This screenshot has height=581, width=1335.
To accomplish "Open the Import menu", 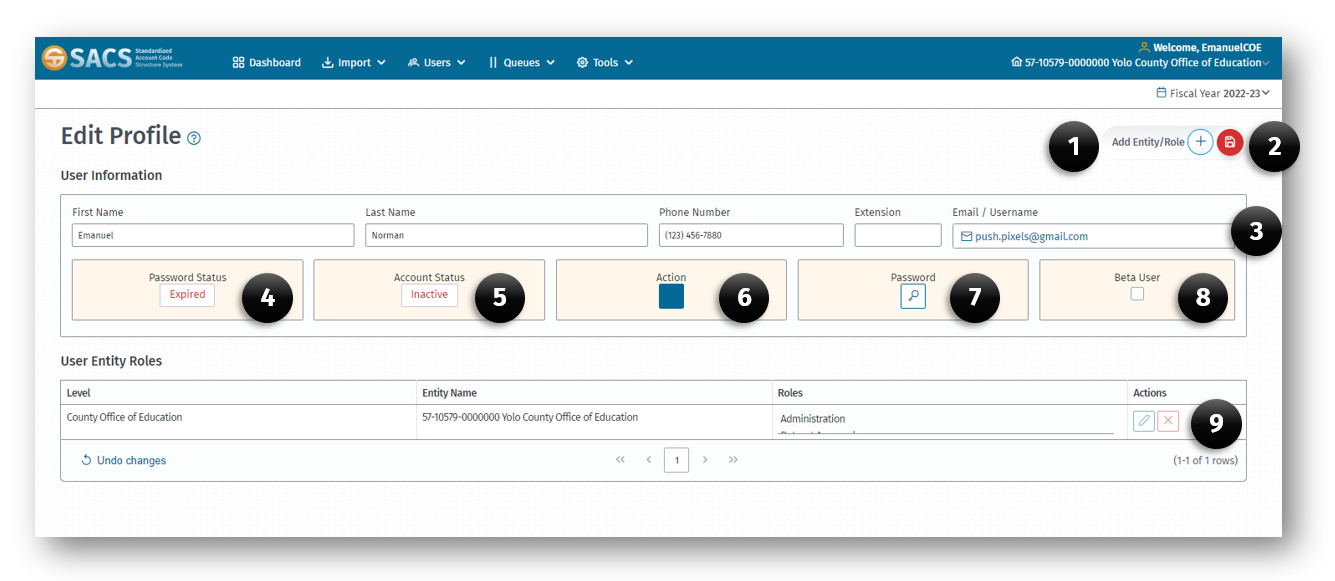I will coord(353,62).
